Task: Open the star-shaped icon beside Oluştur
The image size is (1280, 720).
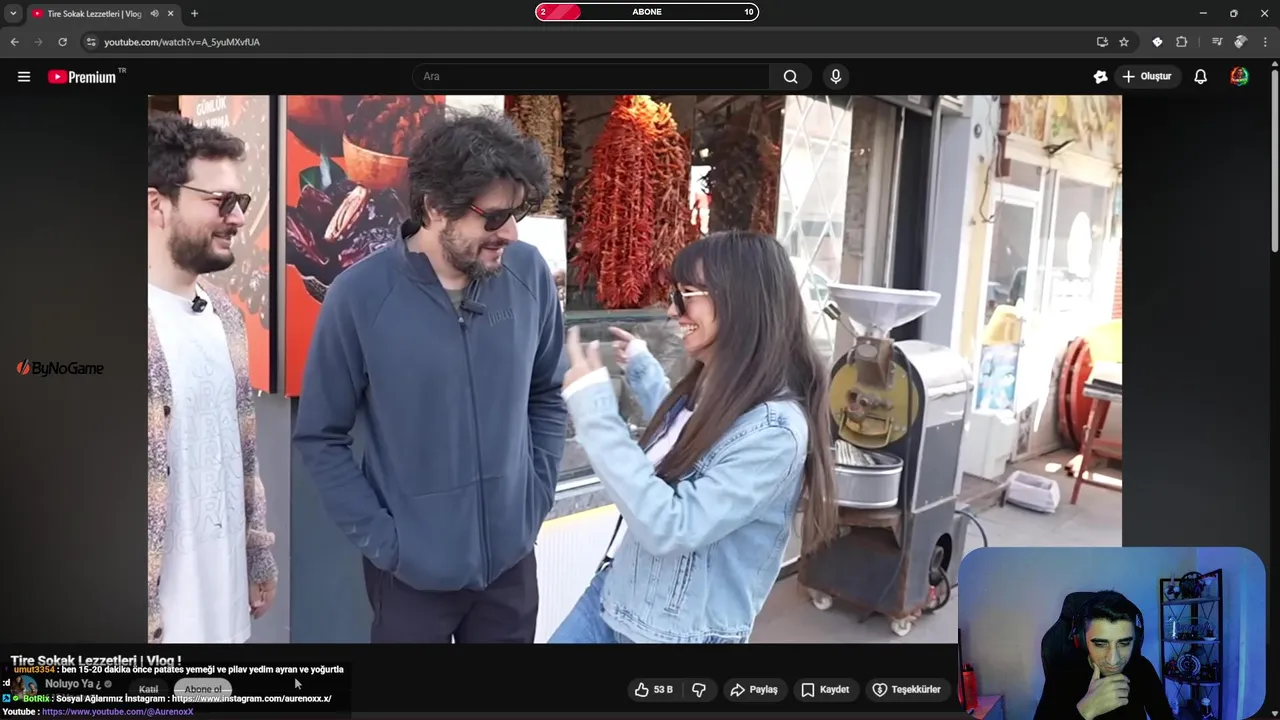Action: 1100,77
